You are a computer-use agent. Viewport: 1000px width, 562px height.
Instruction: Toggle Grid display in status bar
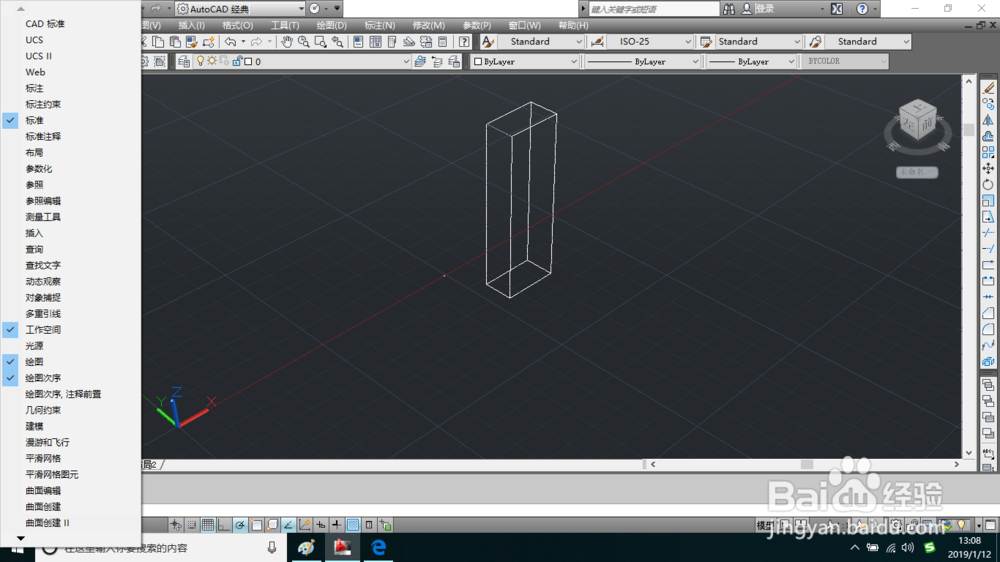[208, 525]
